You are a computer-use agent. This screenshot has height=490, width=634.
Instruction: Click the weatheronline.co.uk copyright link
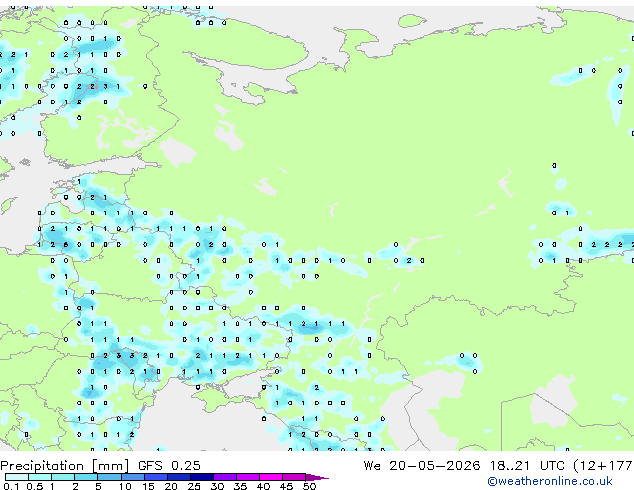click(x=549, y=481)
